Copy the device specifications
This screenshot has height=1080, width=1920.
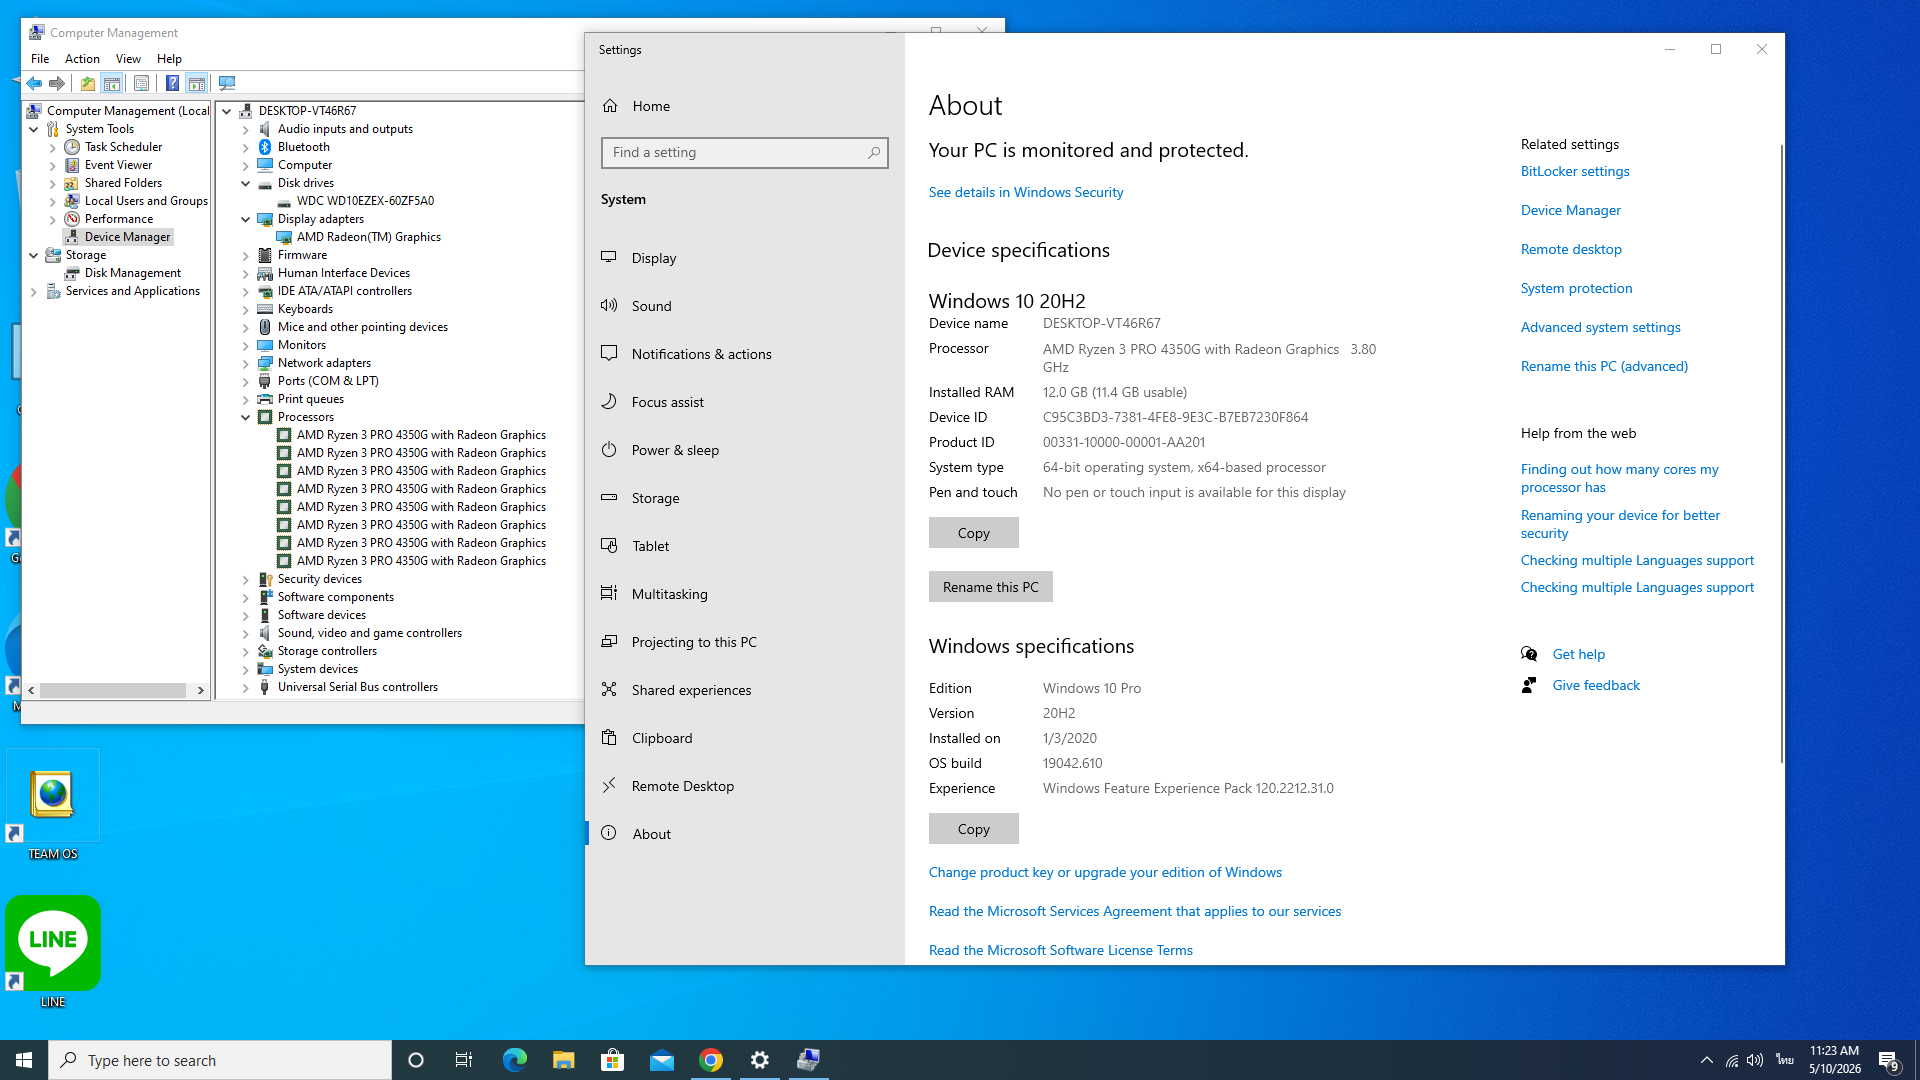click(x=973, y=533)
